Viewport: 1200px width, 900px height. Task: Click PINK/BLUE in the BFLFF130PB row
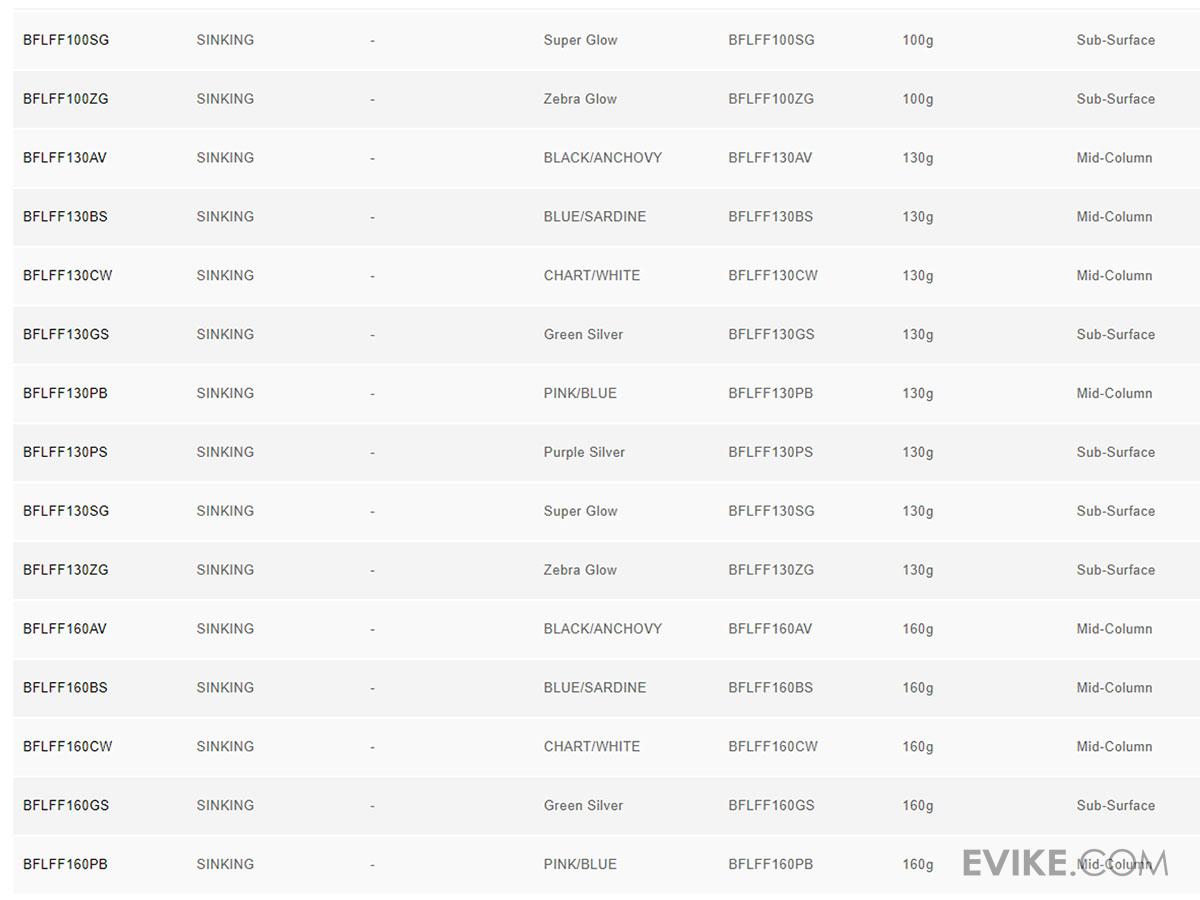pos(580,394)
